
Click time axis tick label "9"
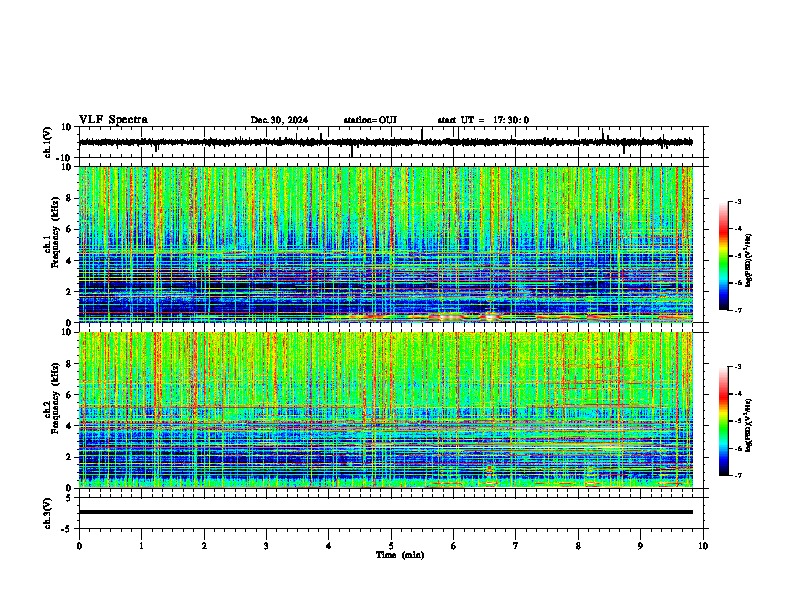click(x=640, y=546)
